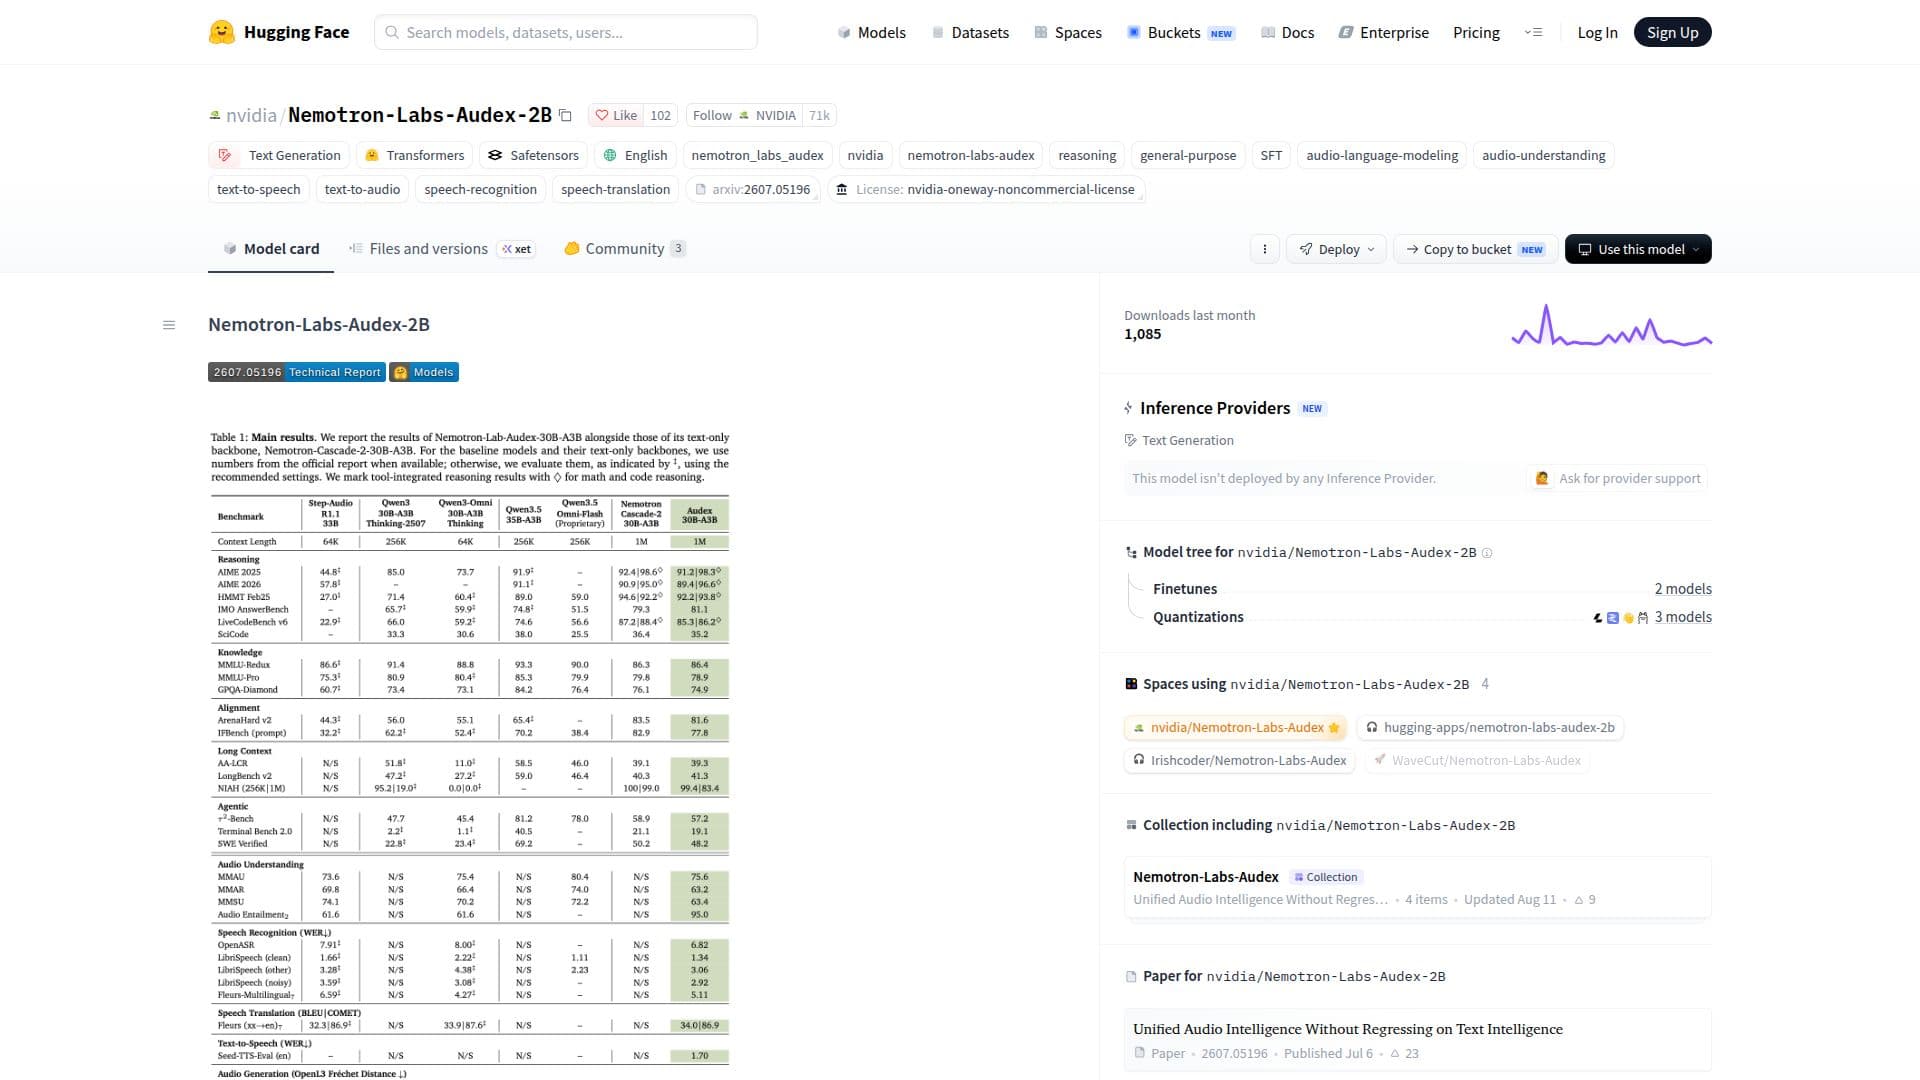Open Pricing page
Image resolution: width=1920 pixels, height=1080 pixels.
[x=1476, y=32]
